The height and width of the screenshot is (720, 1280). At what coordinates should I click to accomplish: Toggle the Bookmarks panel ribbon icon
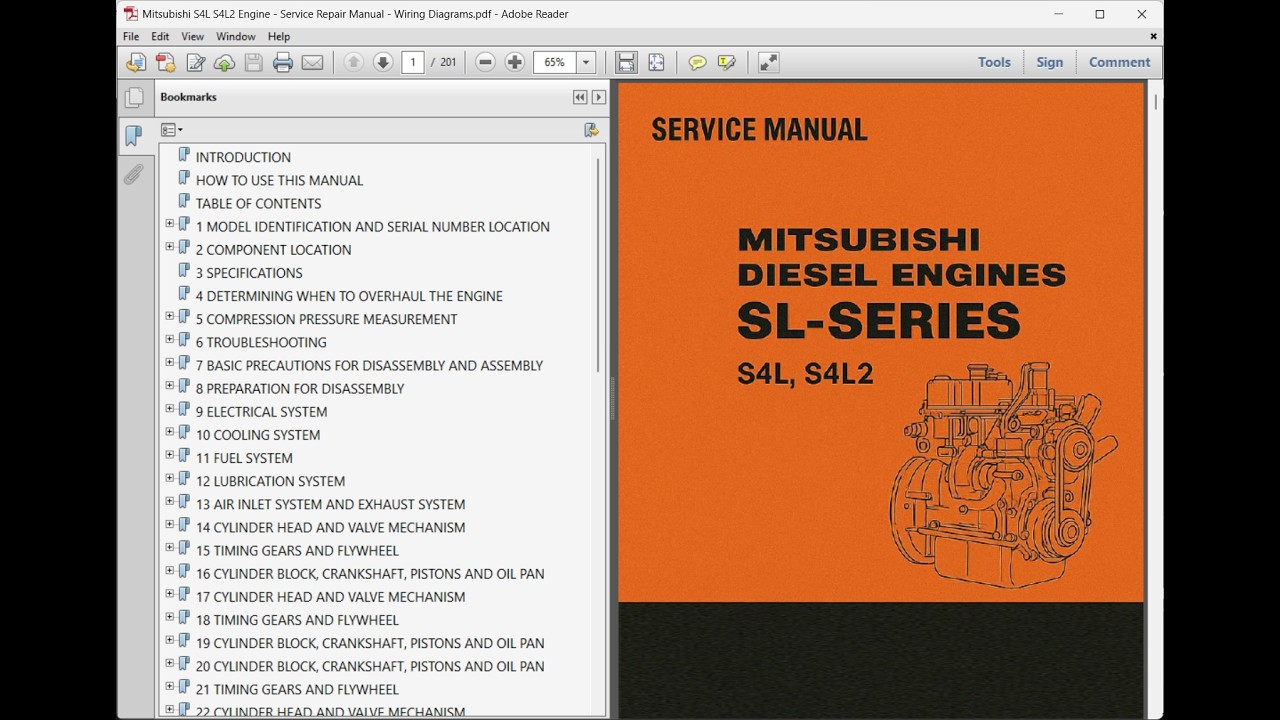point(133,136)
